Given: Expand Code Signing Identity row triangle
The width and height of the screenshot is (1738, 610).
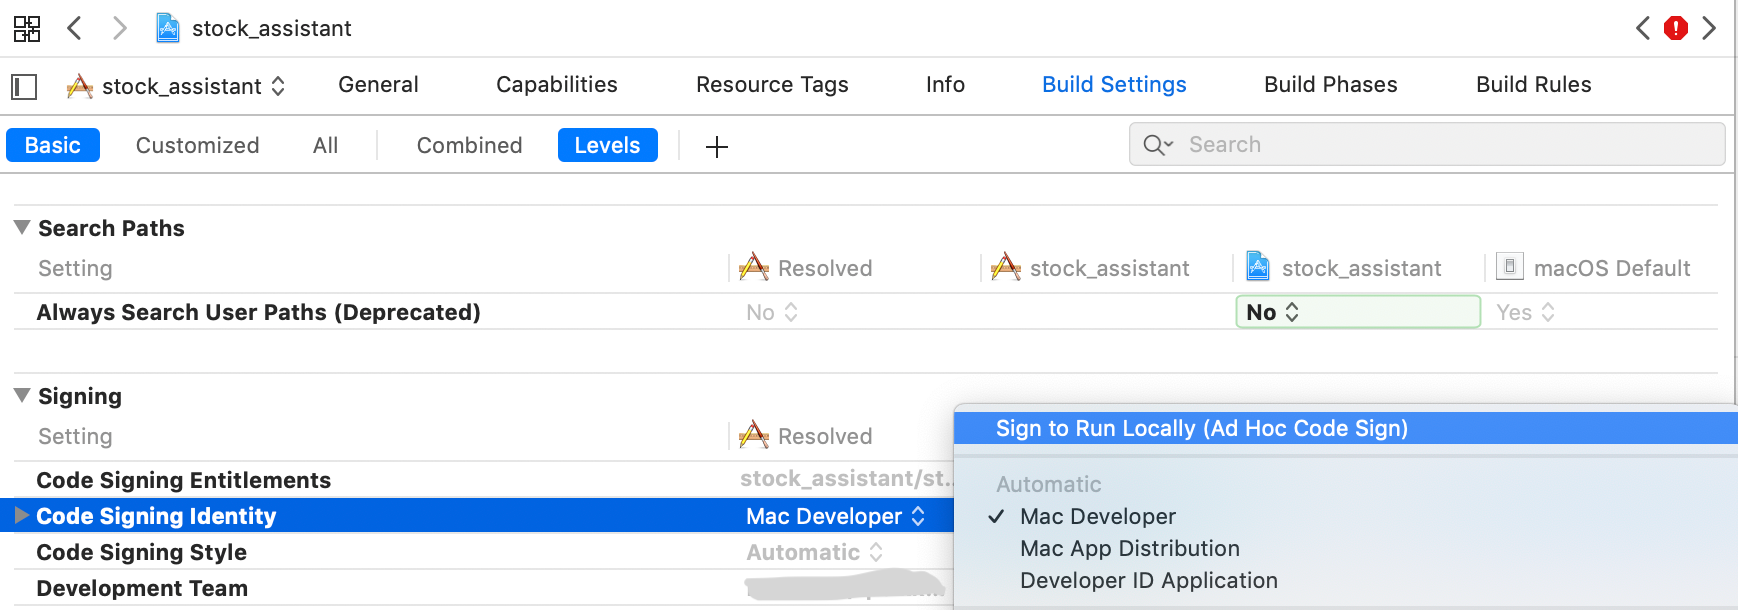Looking at the screenshot, I should [x=22, y=516].
